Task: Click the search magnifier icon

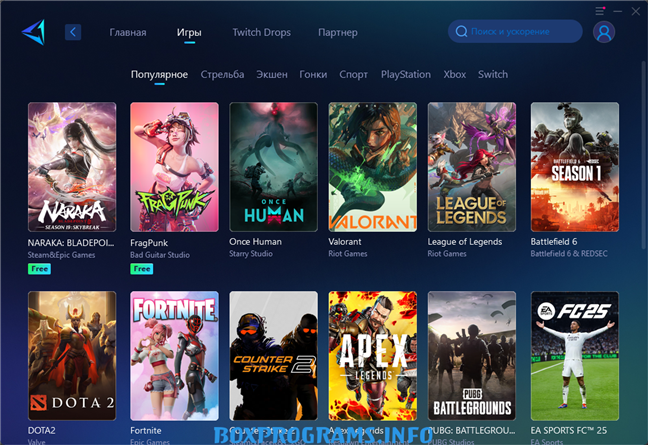Action: (461, 32)
